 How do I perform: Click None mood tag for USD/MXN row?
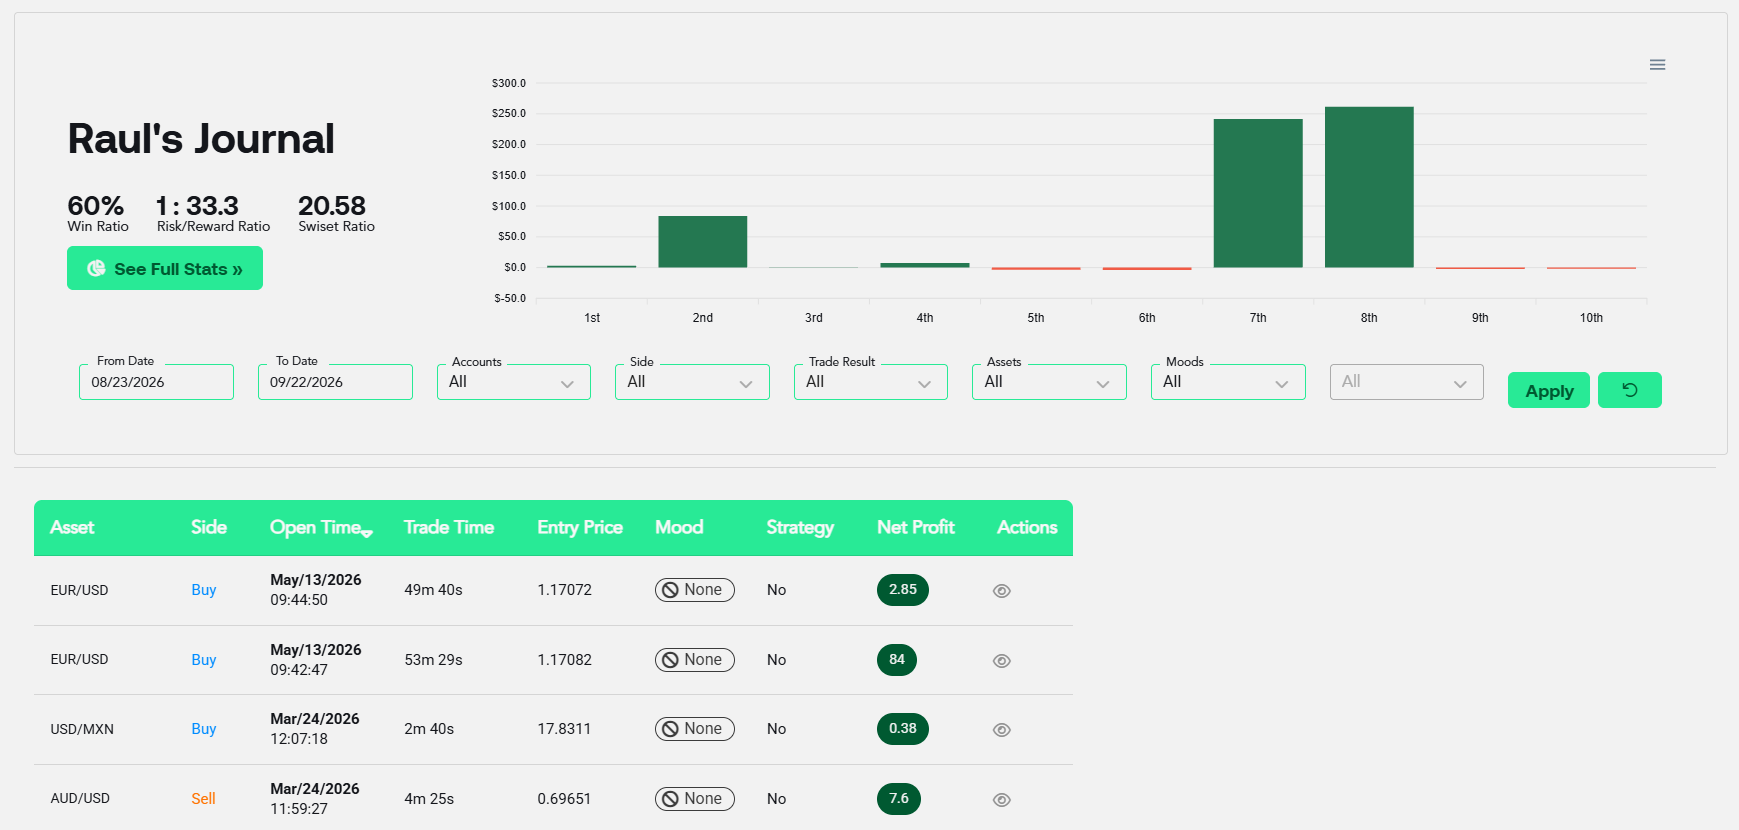(x=695, y=729)
